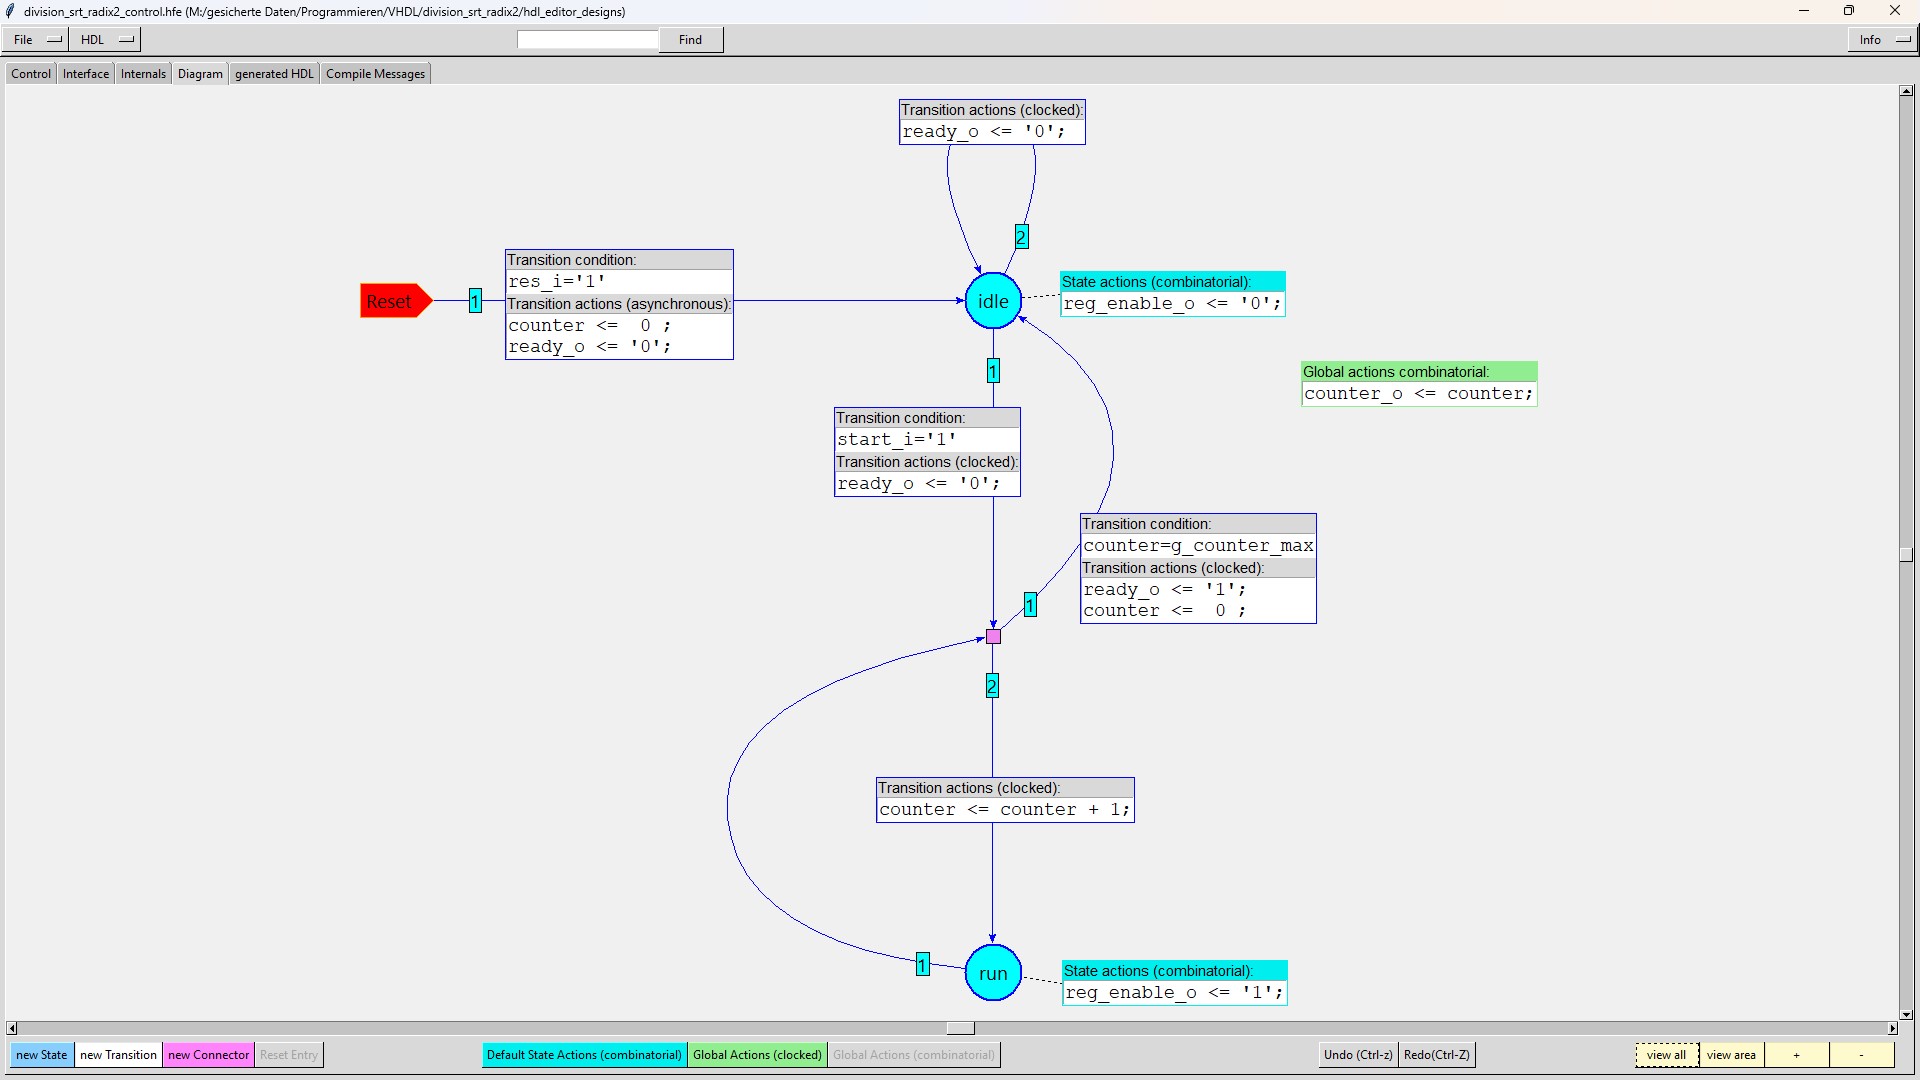This screenshot has width=1920, height=1080.
Task: Click priority tag 1 left of run state
Action: [922, 965]
